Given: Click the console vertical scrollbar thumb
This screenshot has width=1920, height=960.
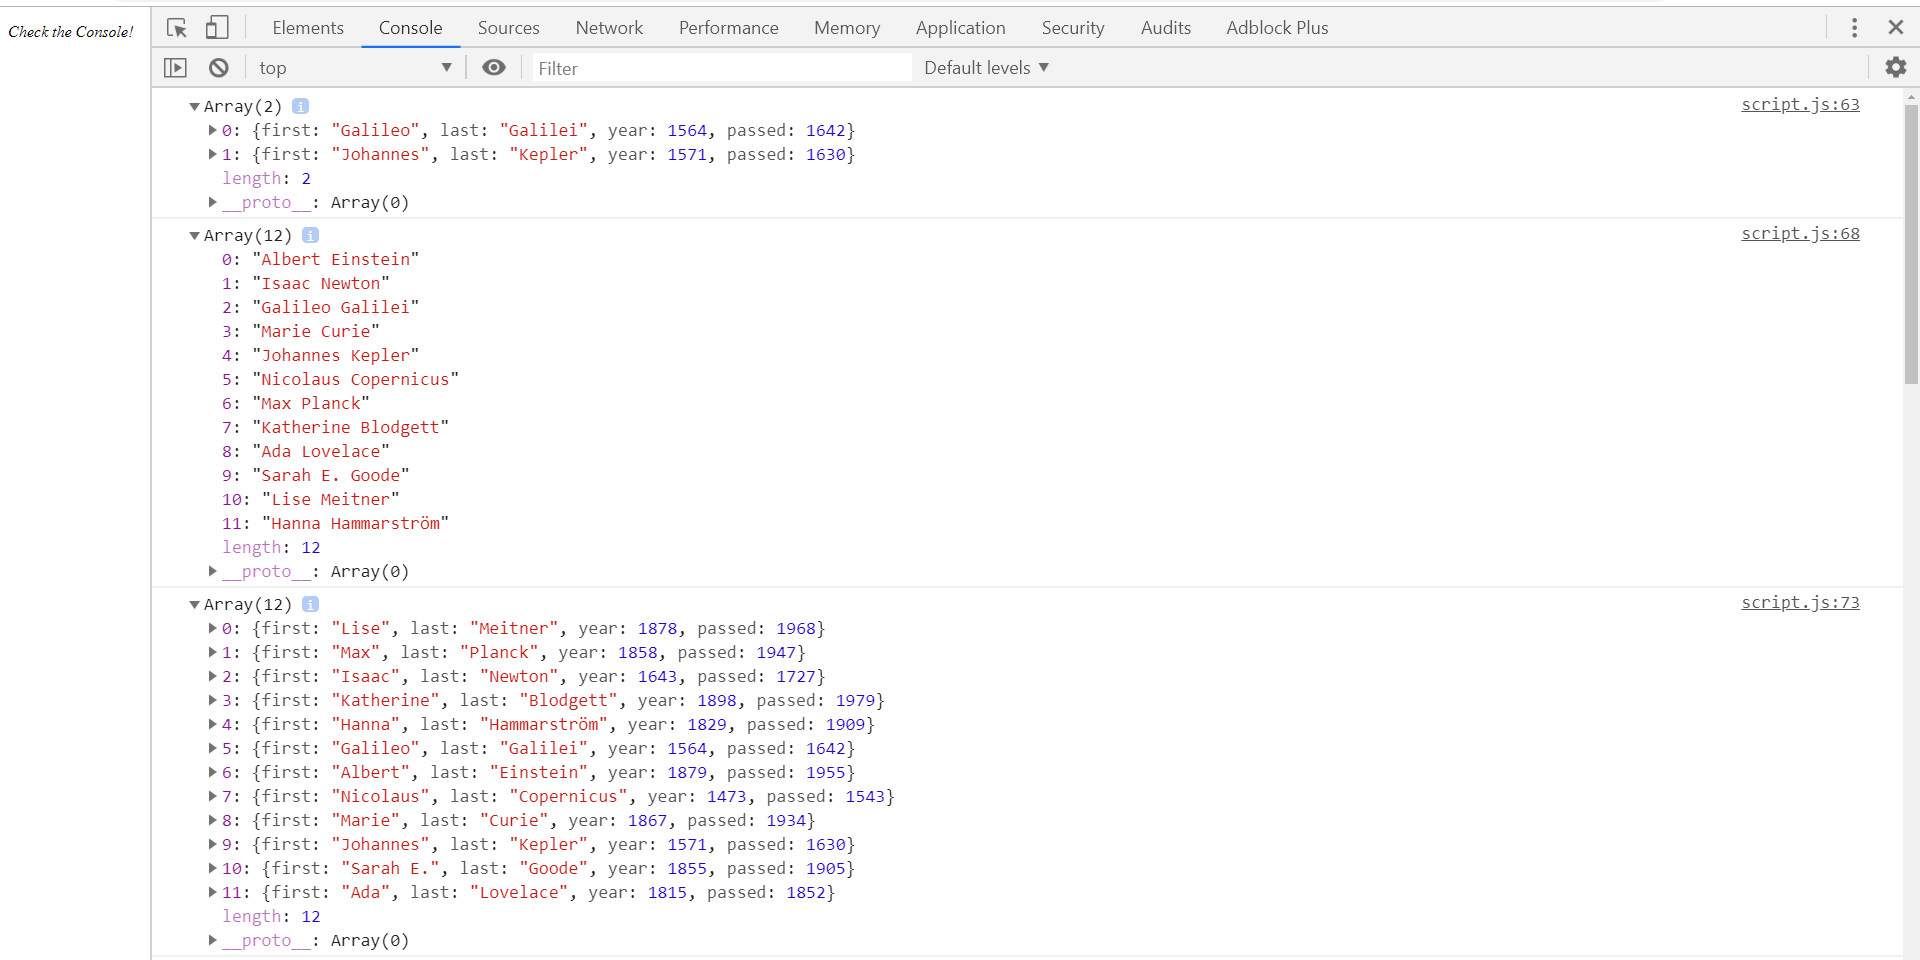Looking at the screenshot, I should click(1911, 244).
